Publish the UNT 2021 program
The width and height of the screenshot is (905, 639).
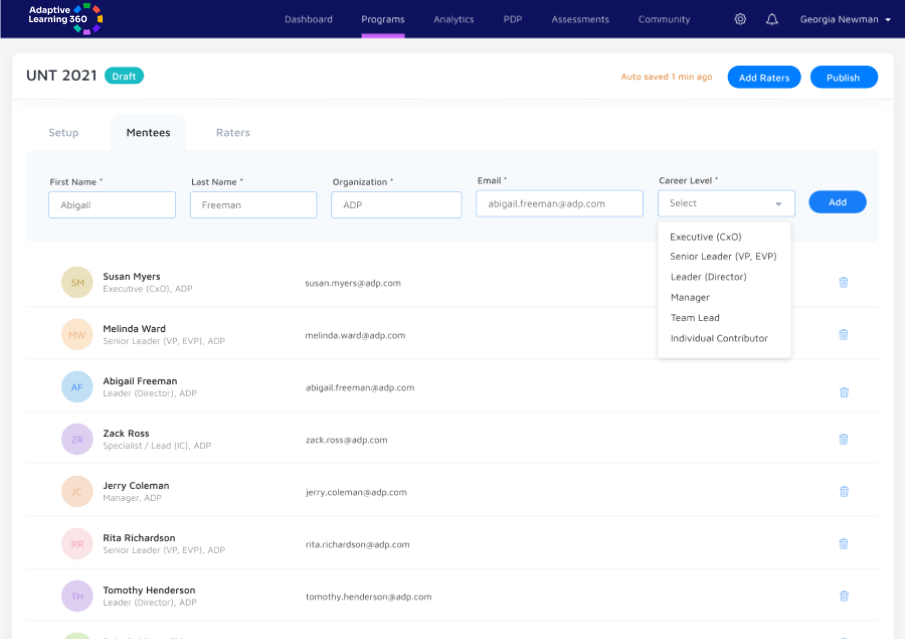pyautogui.click(x=843, y=77)
